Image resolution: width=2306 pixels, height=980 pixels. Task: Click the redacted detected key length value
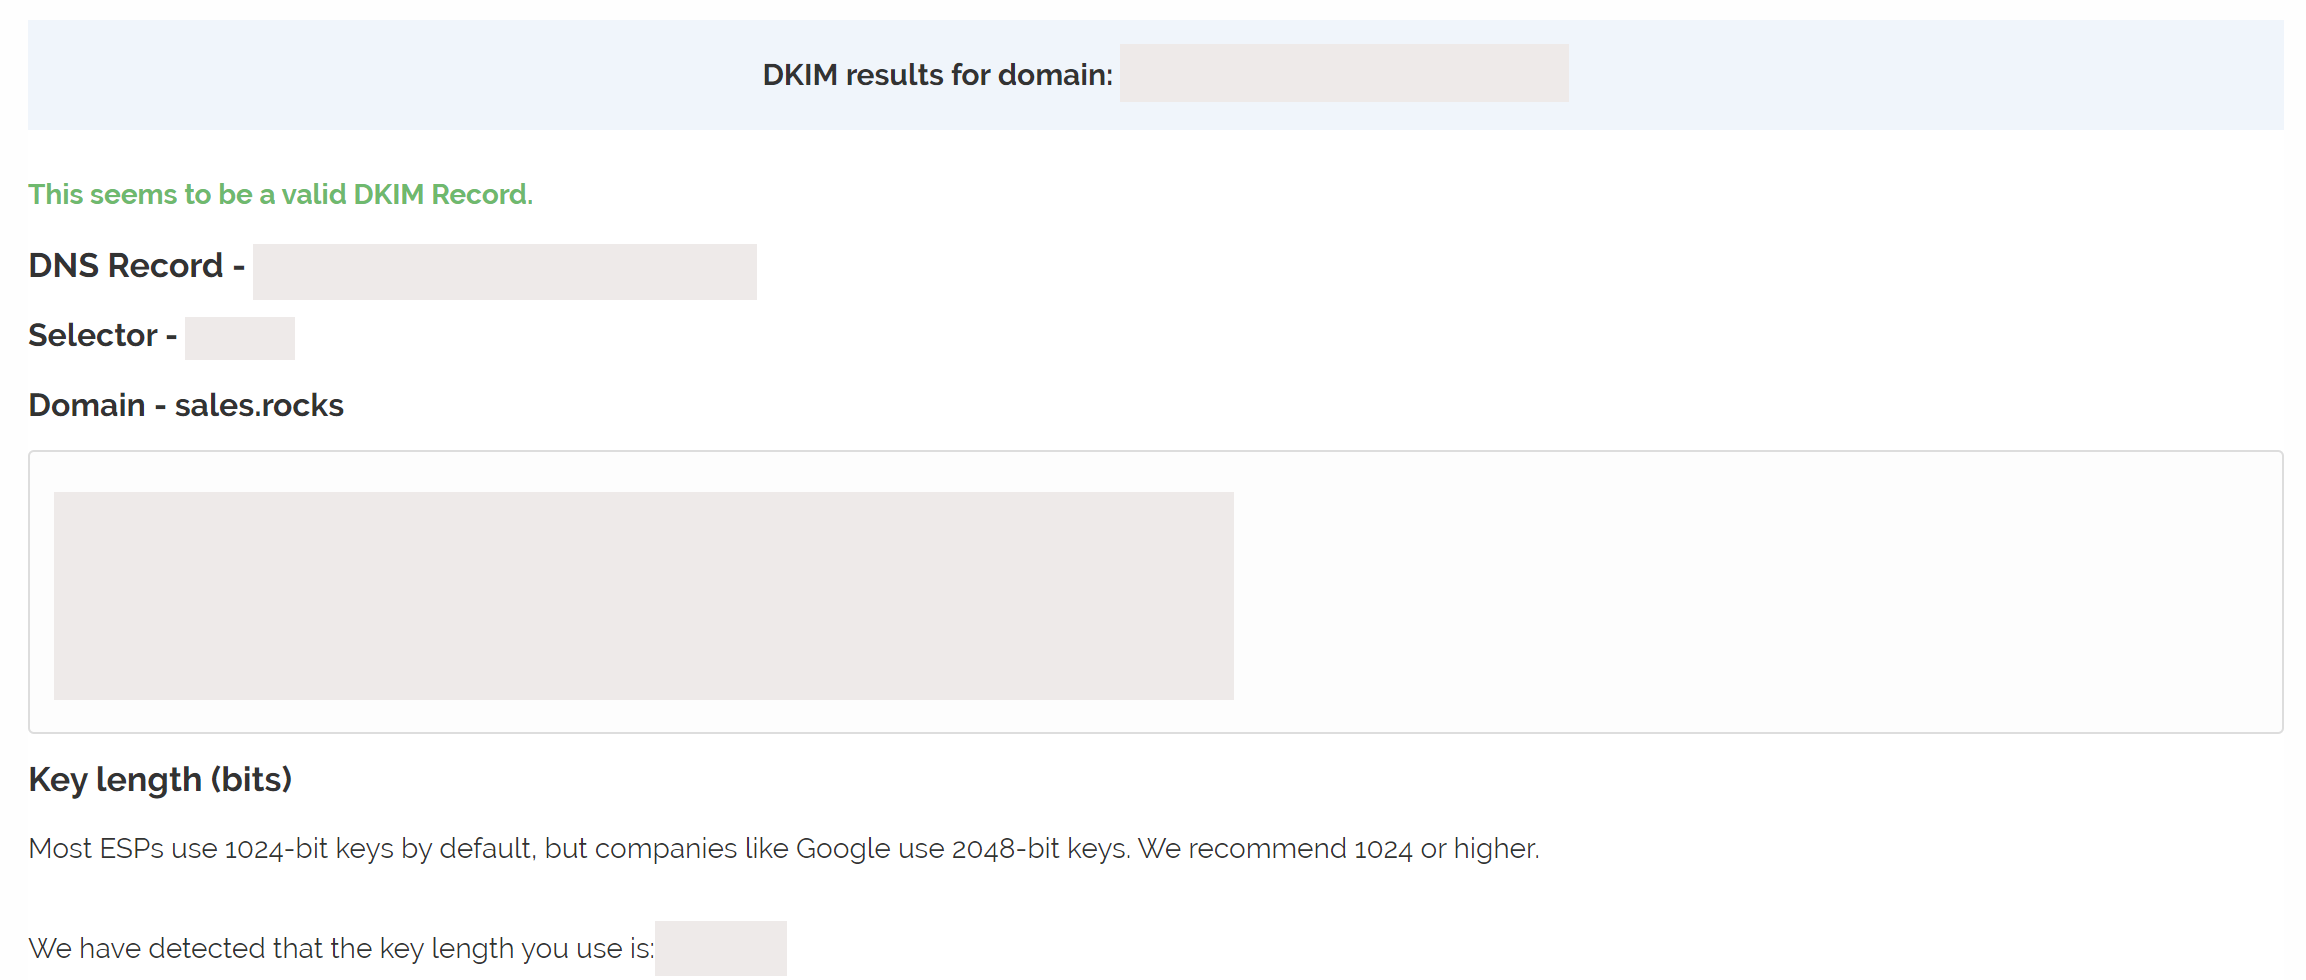720,948
